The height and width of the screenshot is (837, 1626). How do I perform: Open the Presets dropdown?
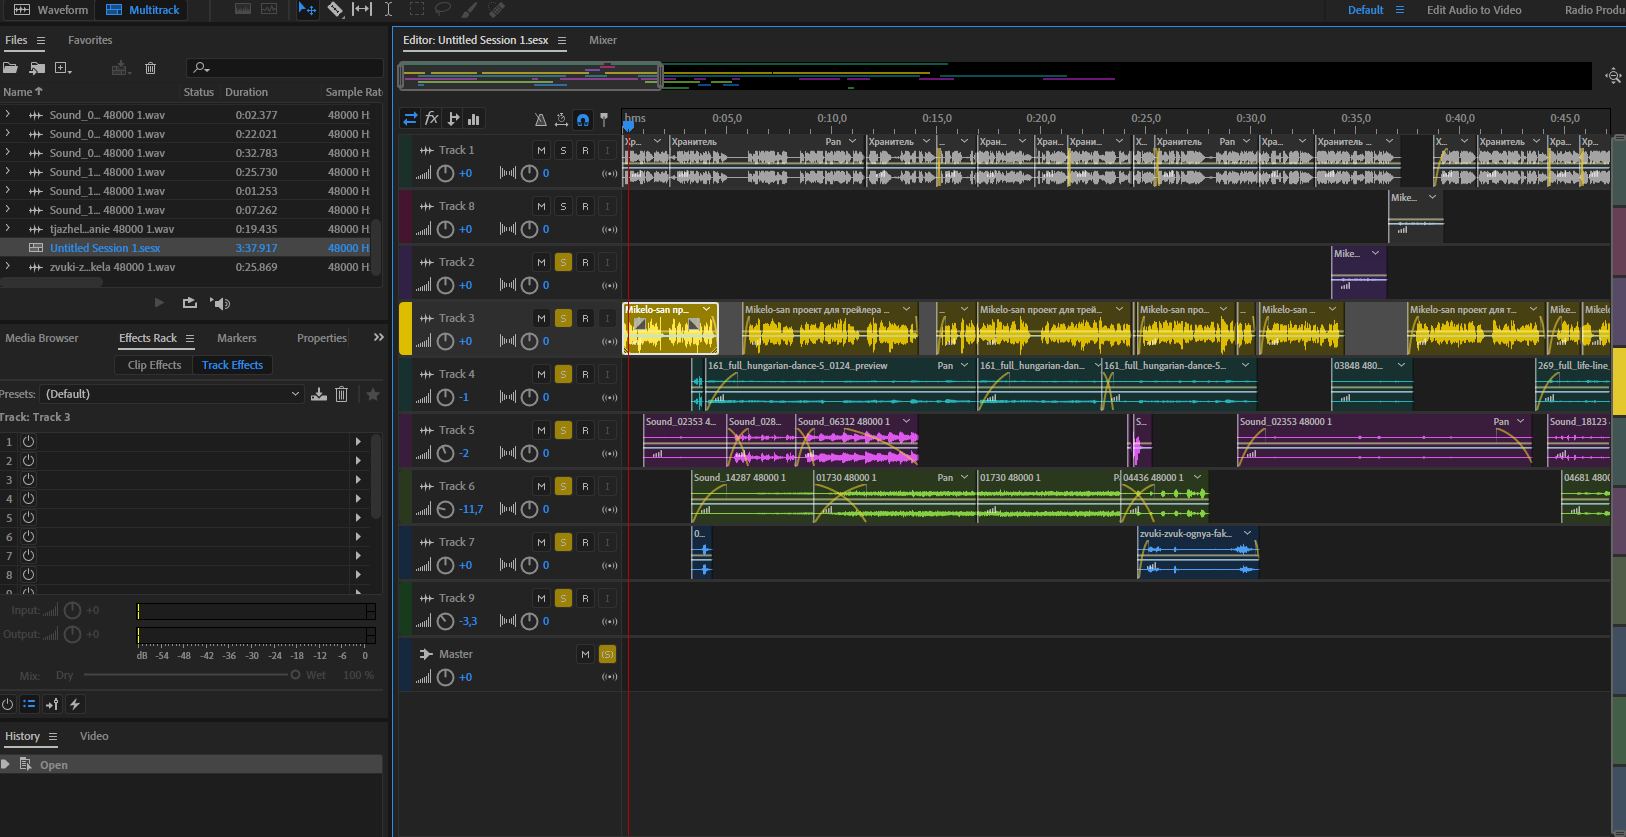[172, 394]
